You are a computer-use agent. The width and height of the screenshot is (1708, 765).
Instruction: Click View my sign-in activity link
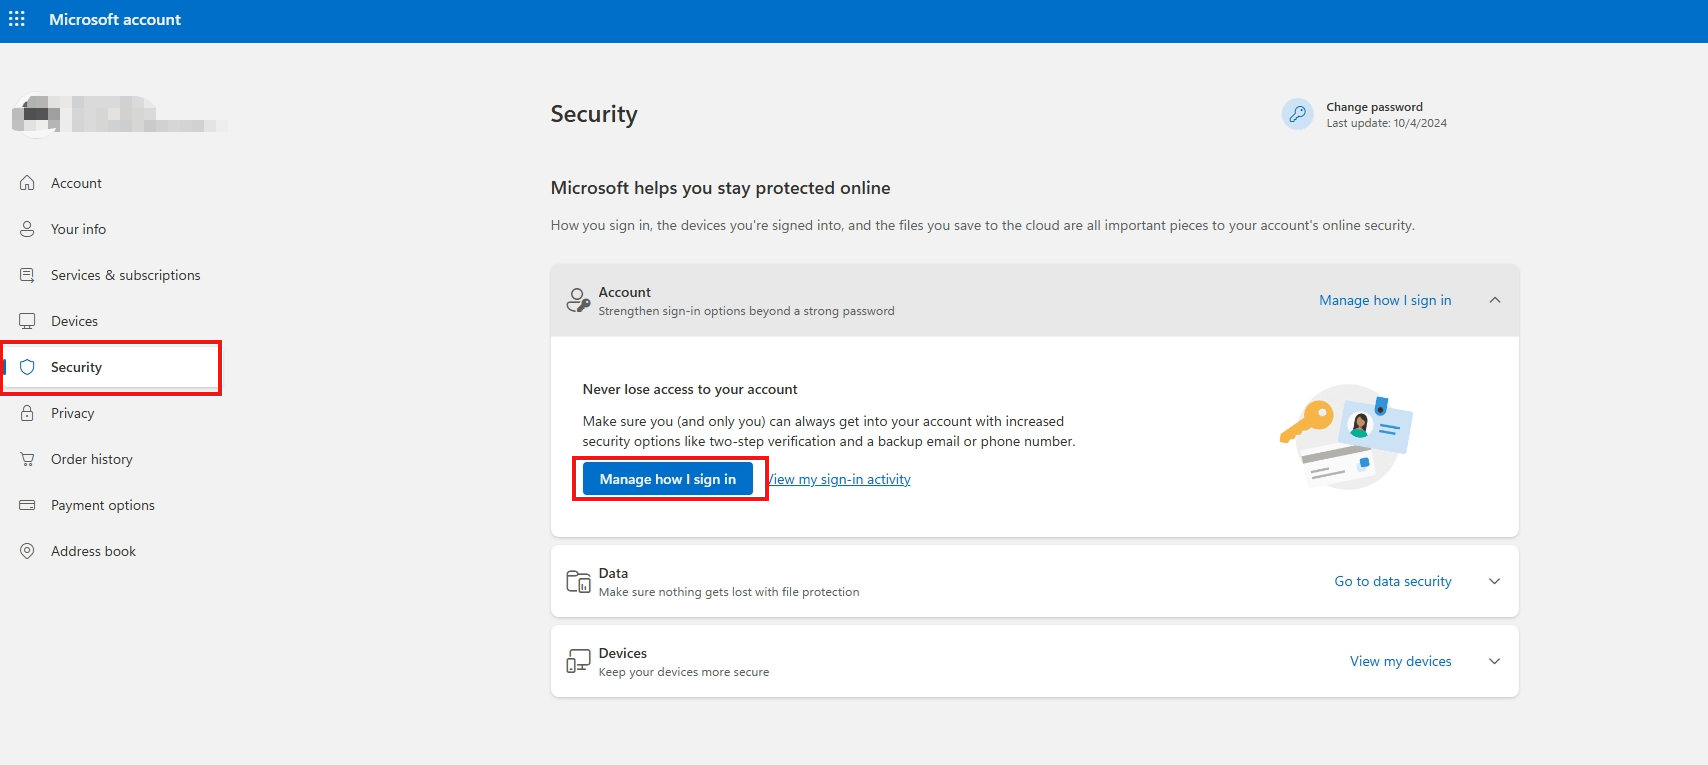pos(840,479)
